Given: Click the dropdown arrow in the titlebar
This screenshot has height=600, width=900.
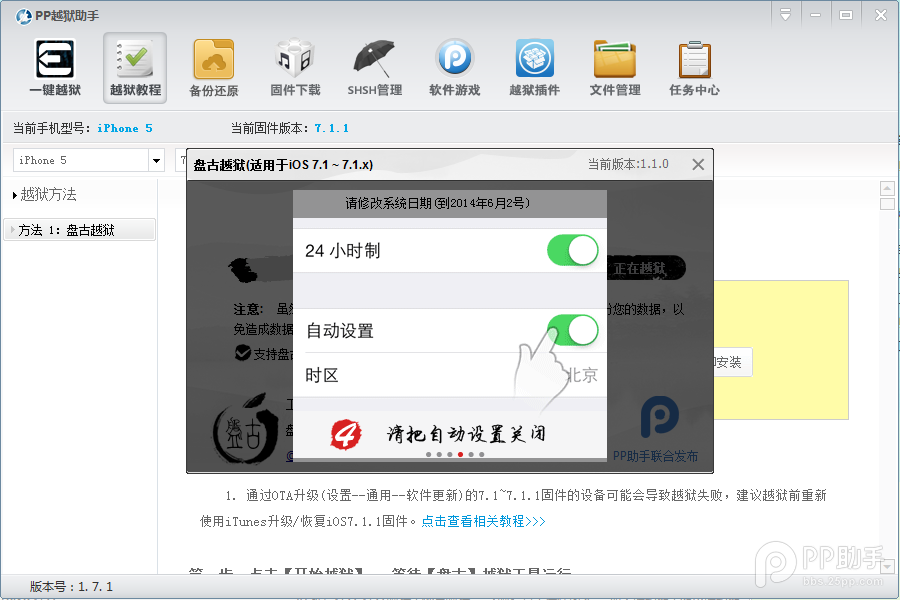Looking at the screenshot, I should 786,14.
